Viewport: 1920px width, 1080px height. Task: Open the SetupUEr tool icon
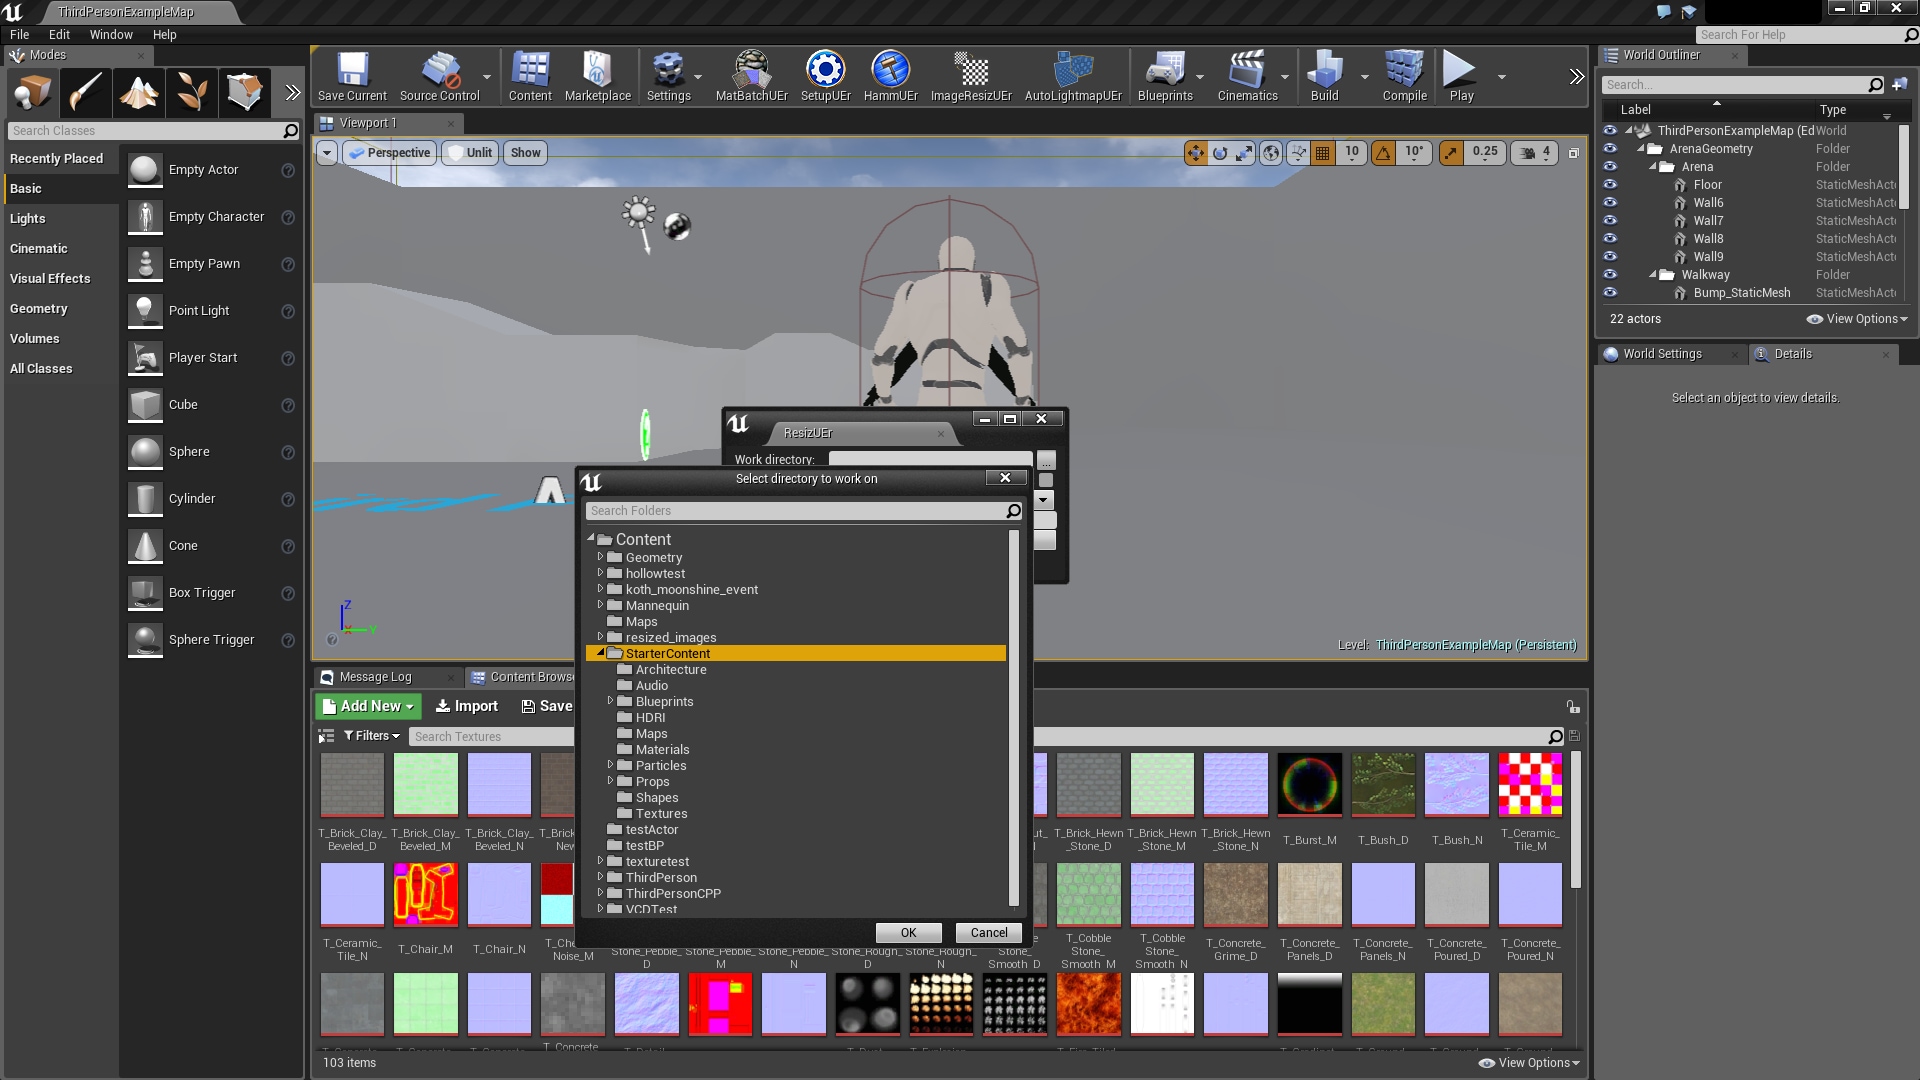(x=825, y=75)
